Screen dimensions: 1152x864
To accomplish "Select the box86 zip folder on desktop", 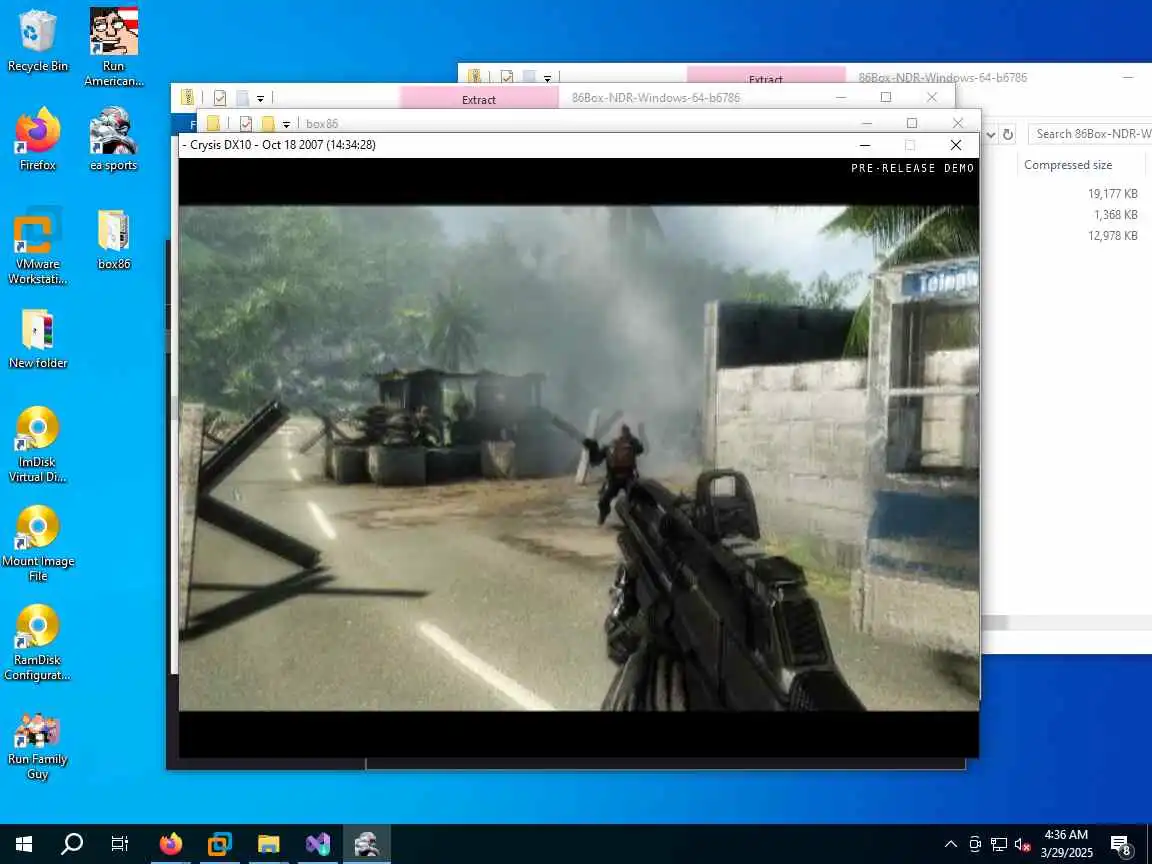I will [x=113, y=239].
